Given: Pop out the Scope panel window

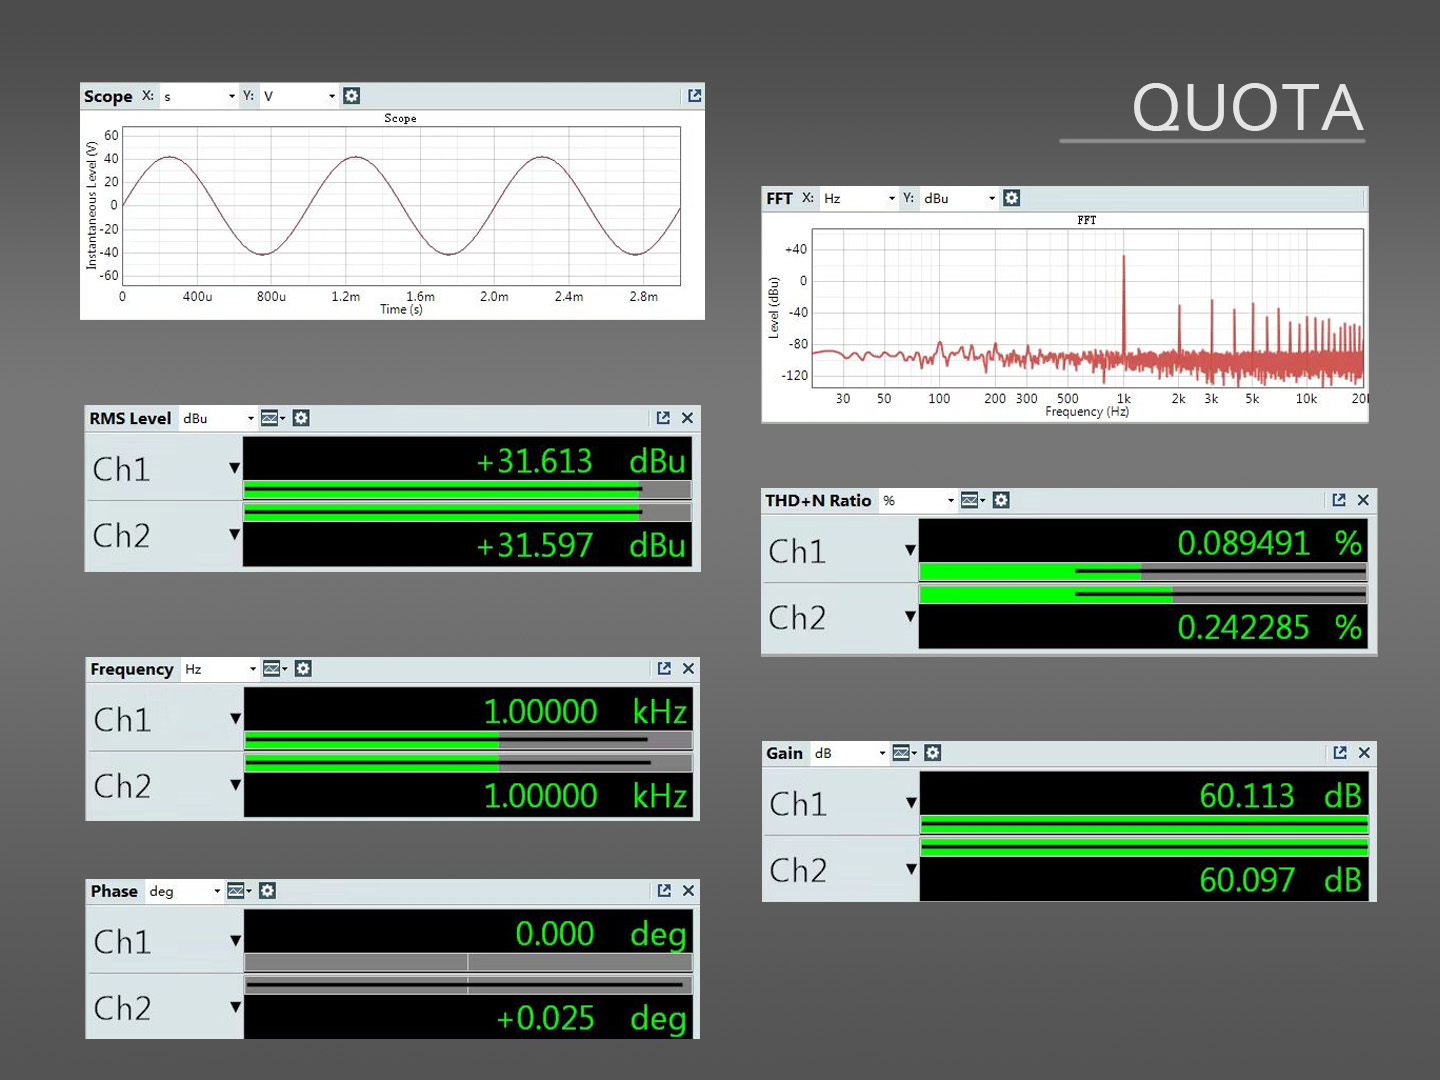Looking at the screenshot, I should coord(694,96).
